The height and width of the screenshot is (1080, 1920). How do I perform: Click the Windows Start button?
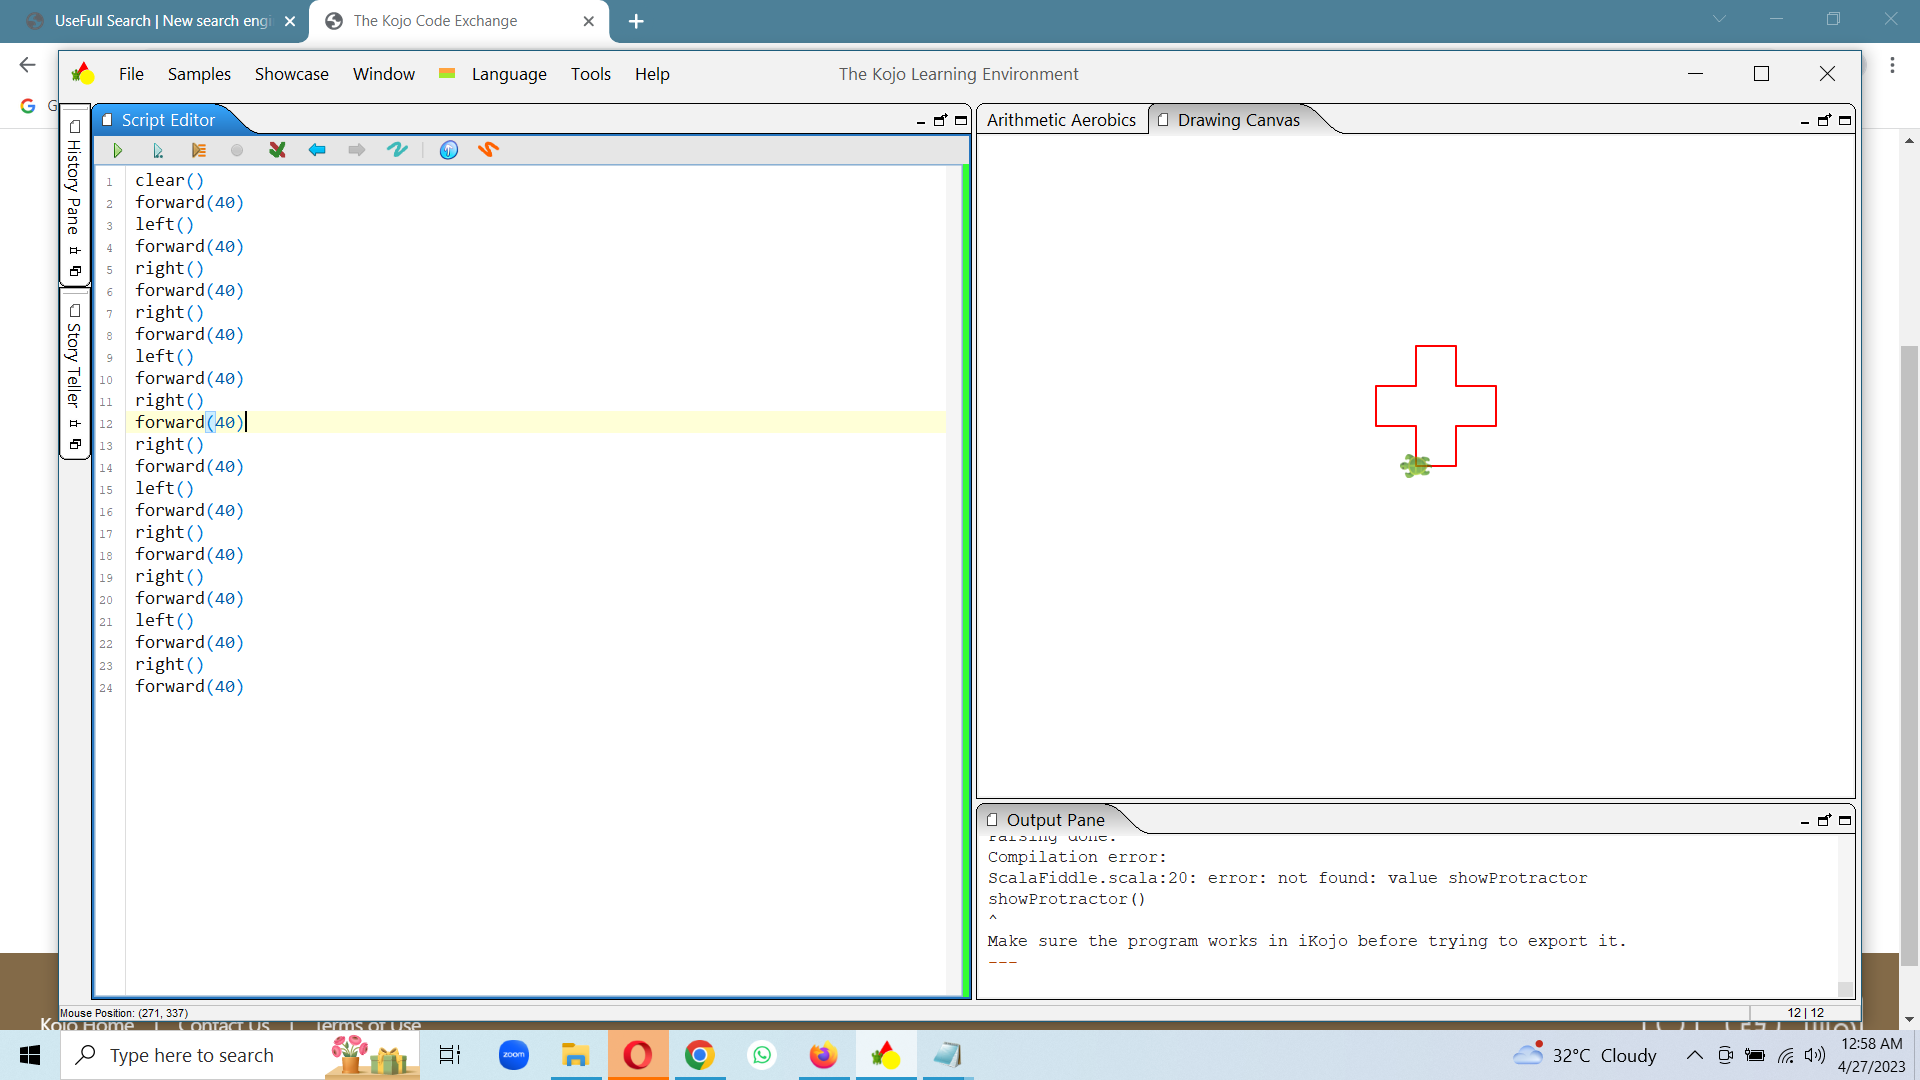(x=30, y=1055)
